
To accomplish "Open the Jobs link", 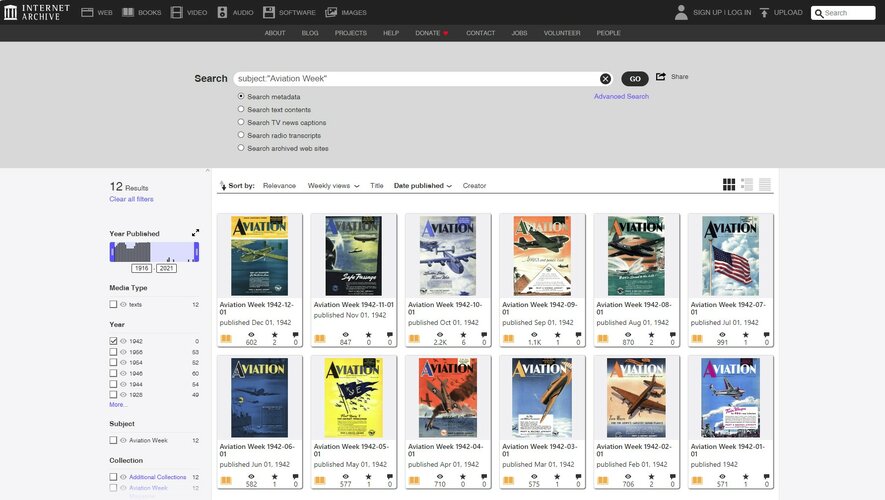I will point(519,33).
